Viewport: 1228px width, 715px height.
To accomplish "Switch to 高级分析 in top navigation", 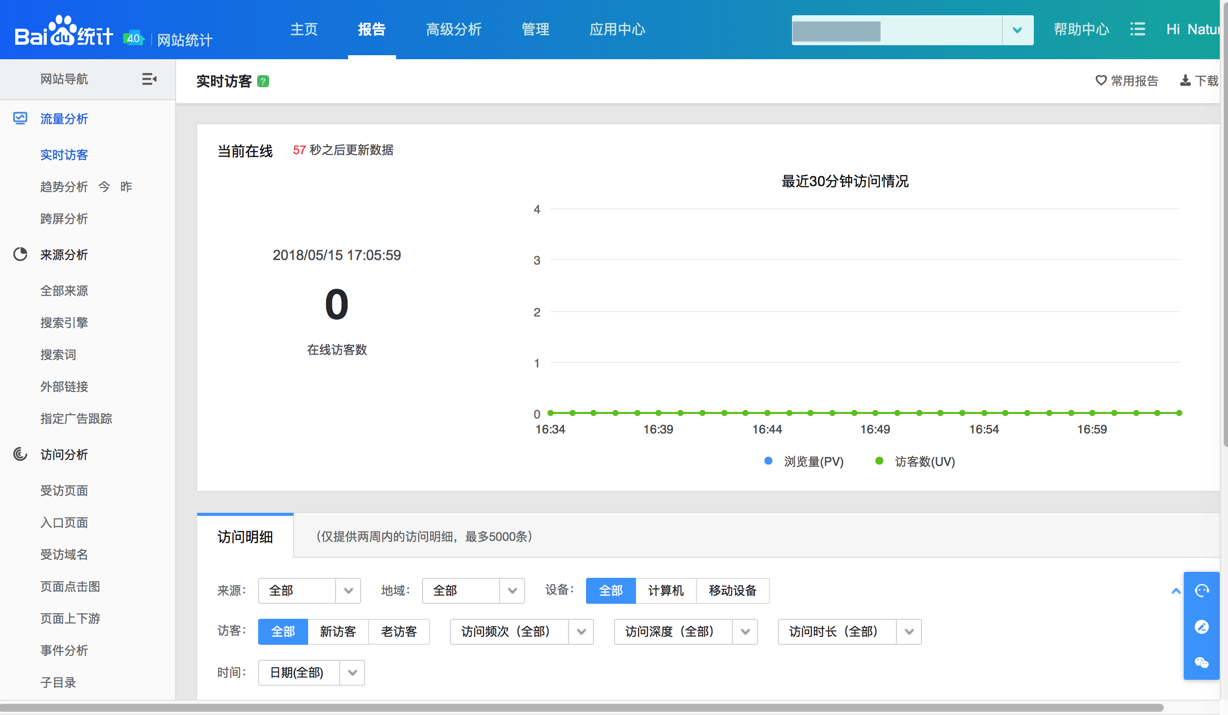I will click(x=453, y=30).
